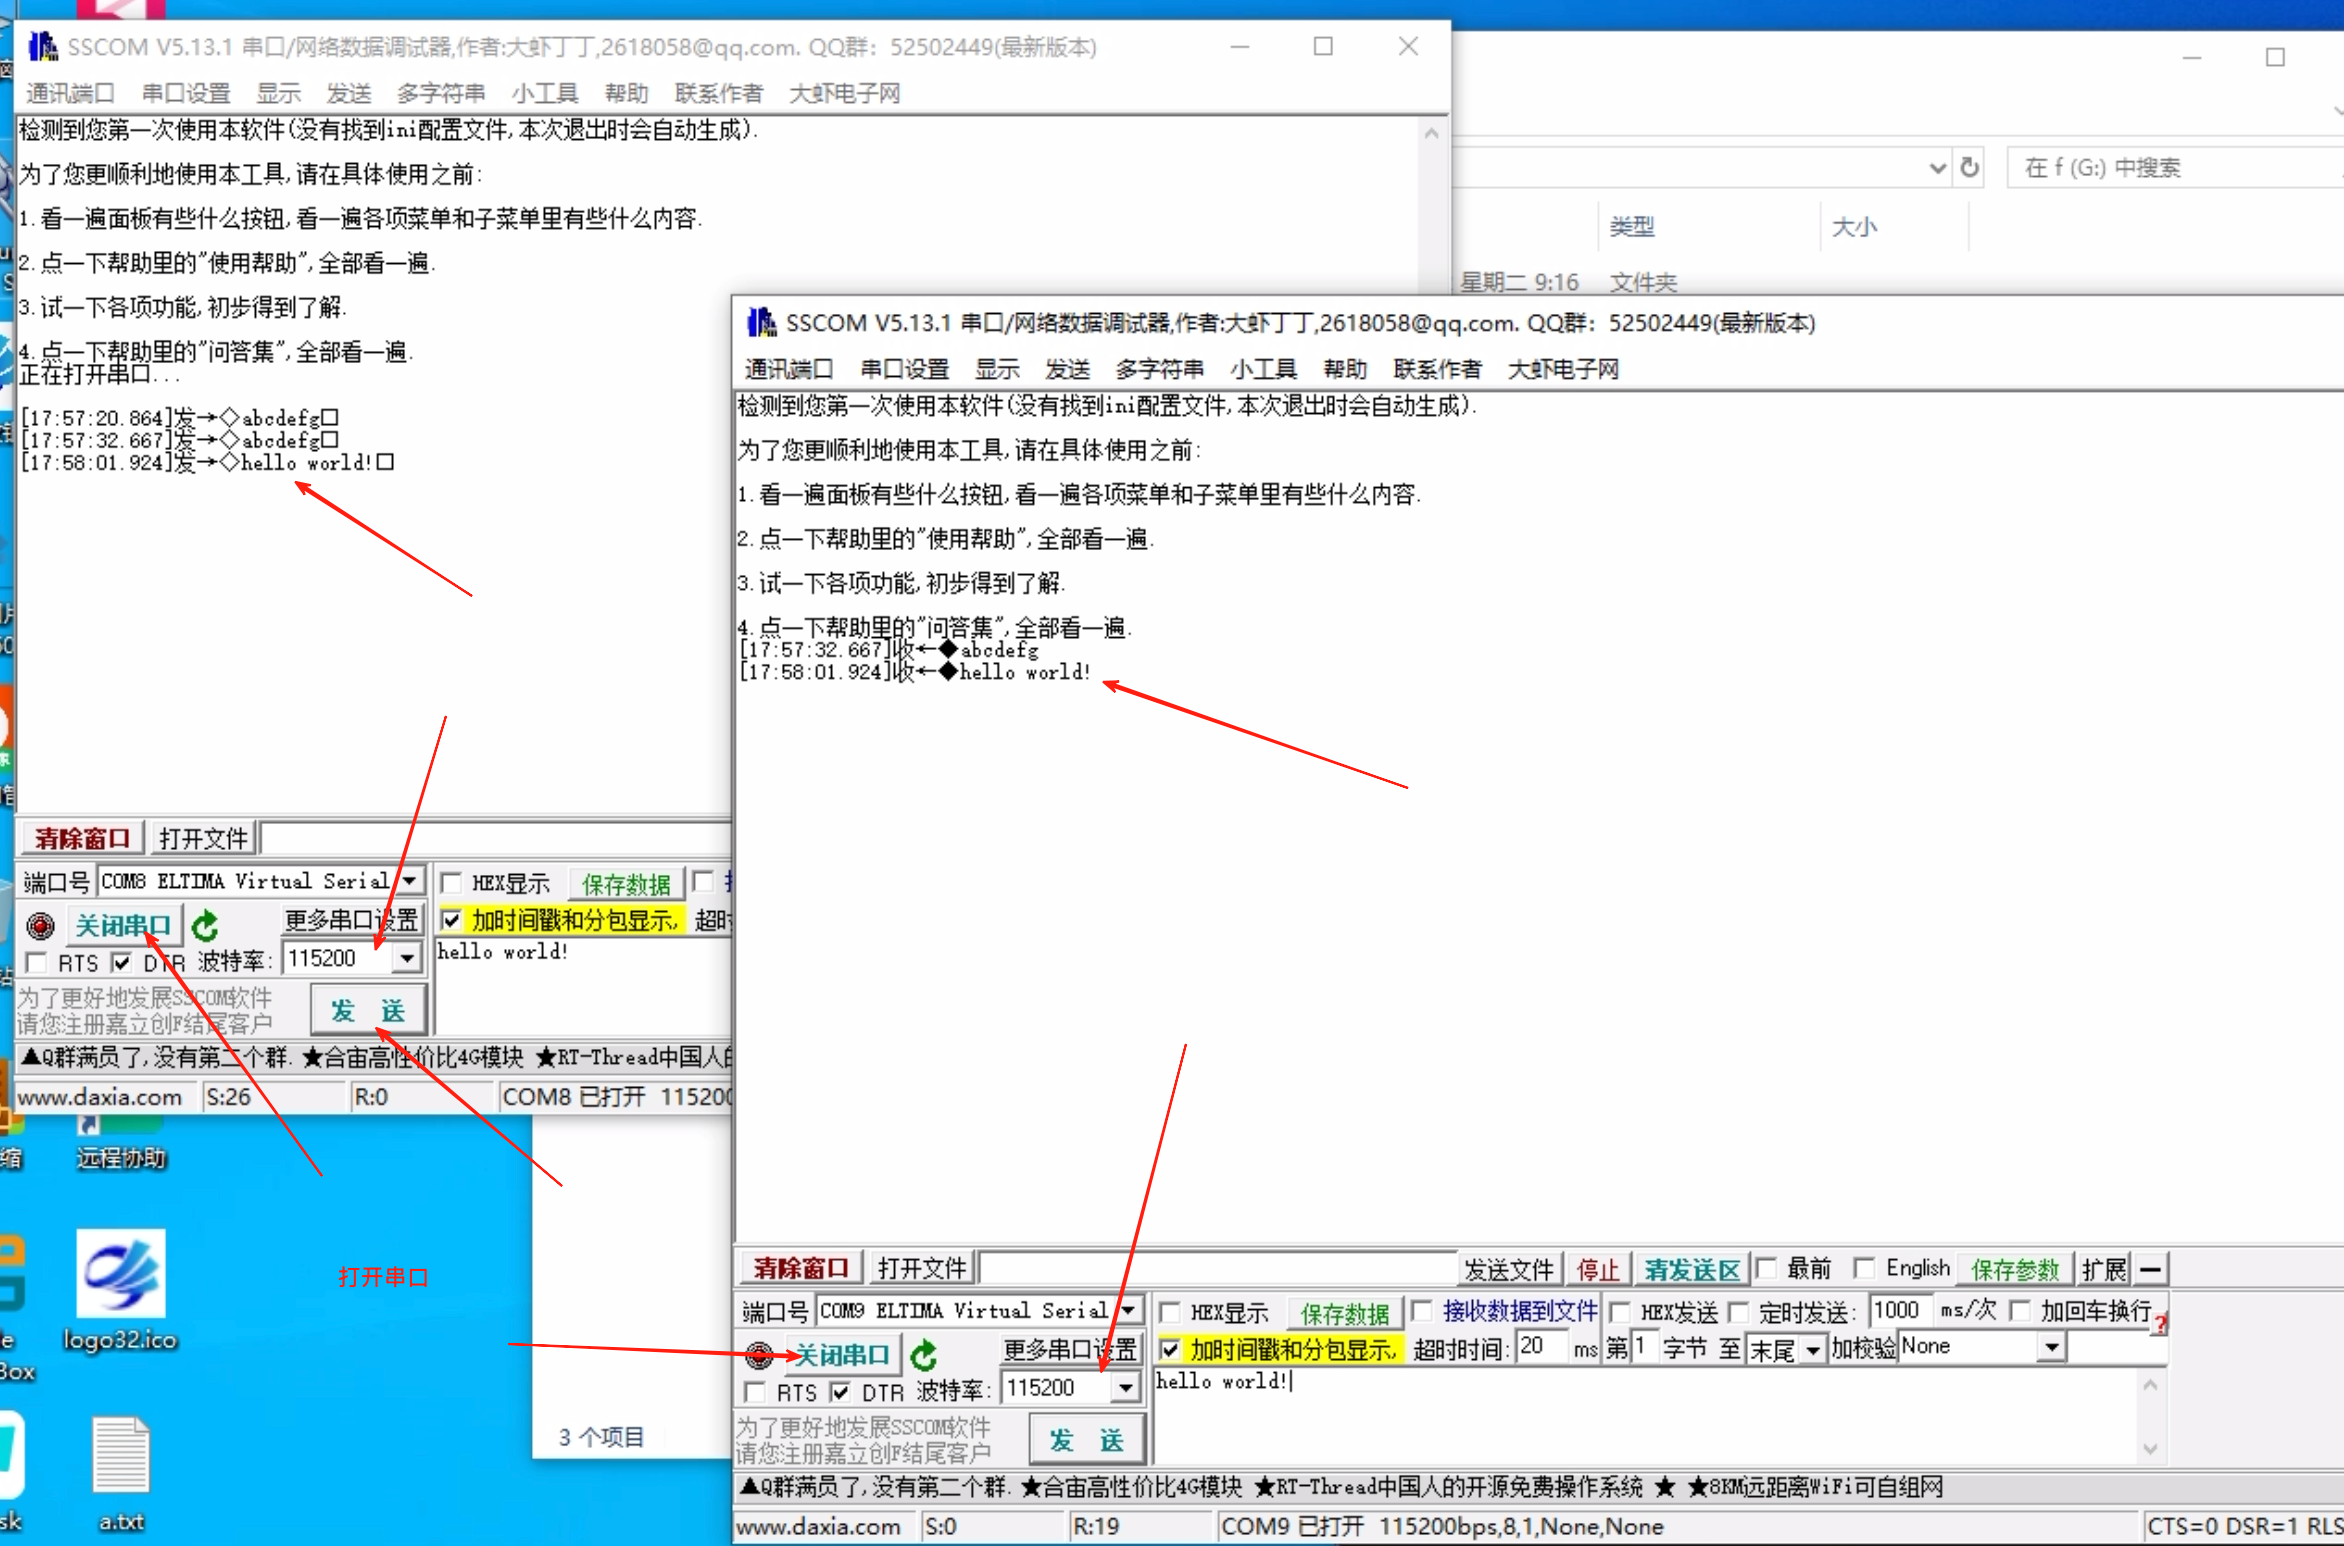Open 多字符串 menu in front SSCOM window
Screen dimensions: 2344x1546
tap(1159, 369)
